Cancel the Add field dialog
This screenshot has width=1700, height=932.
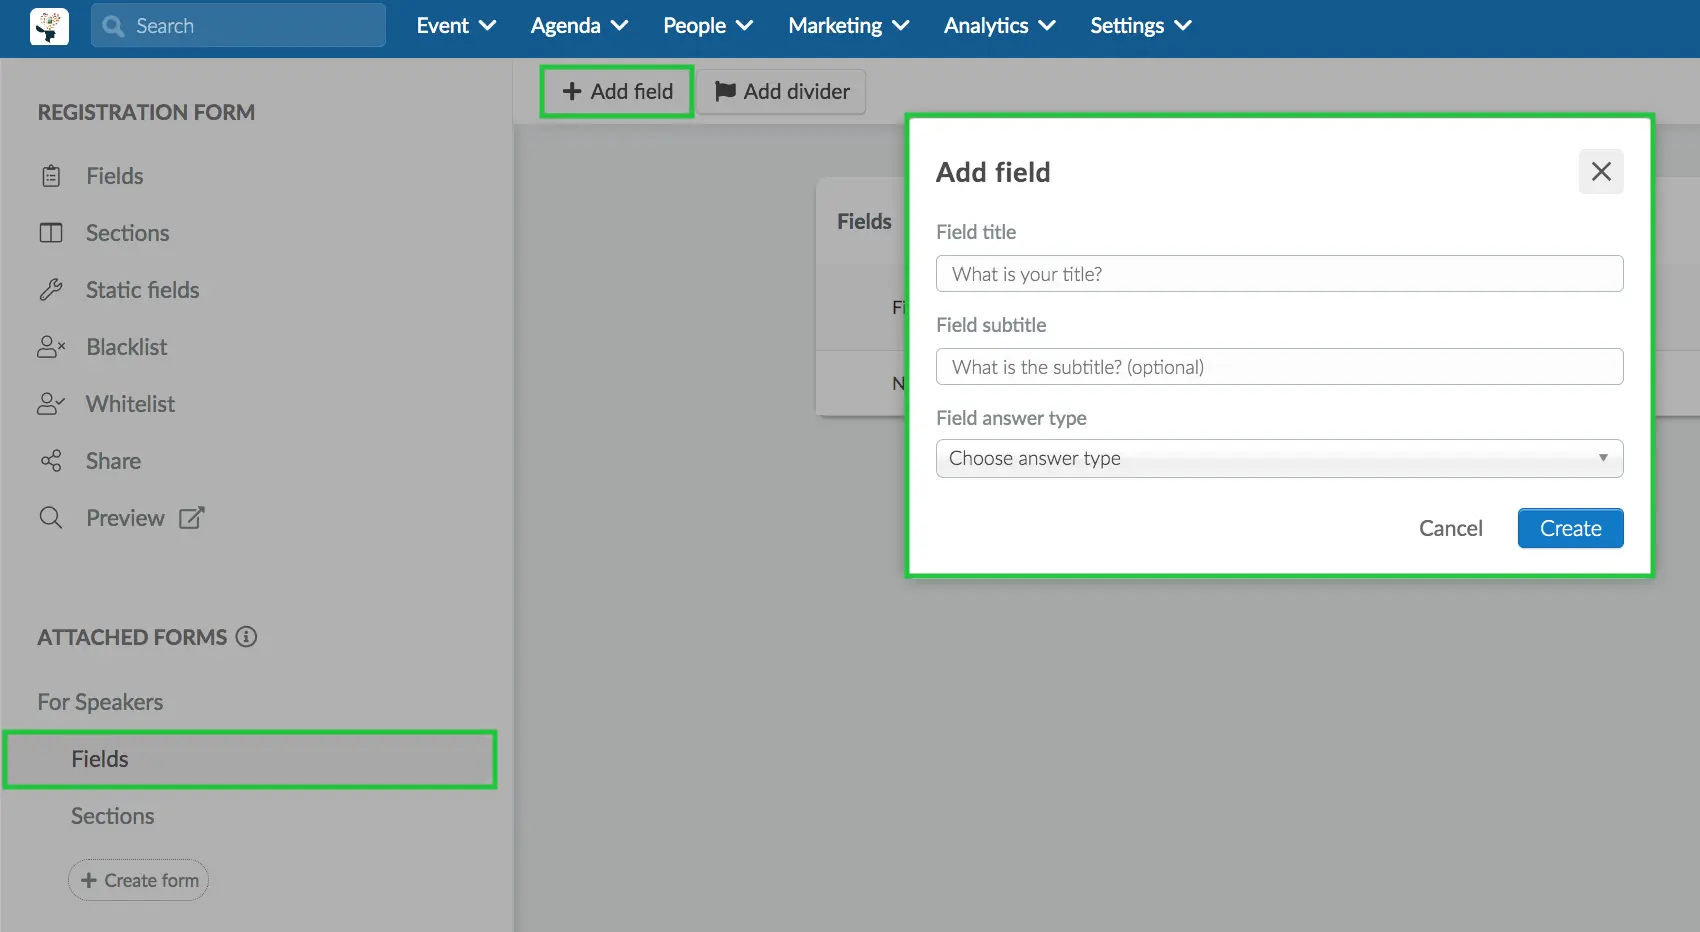1451,528
